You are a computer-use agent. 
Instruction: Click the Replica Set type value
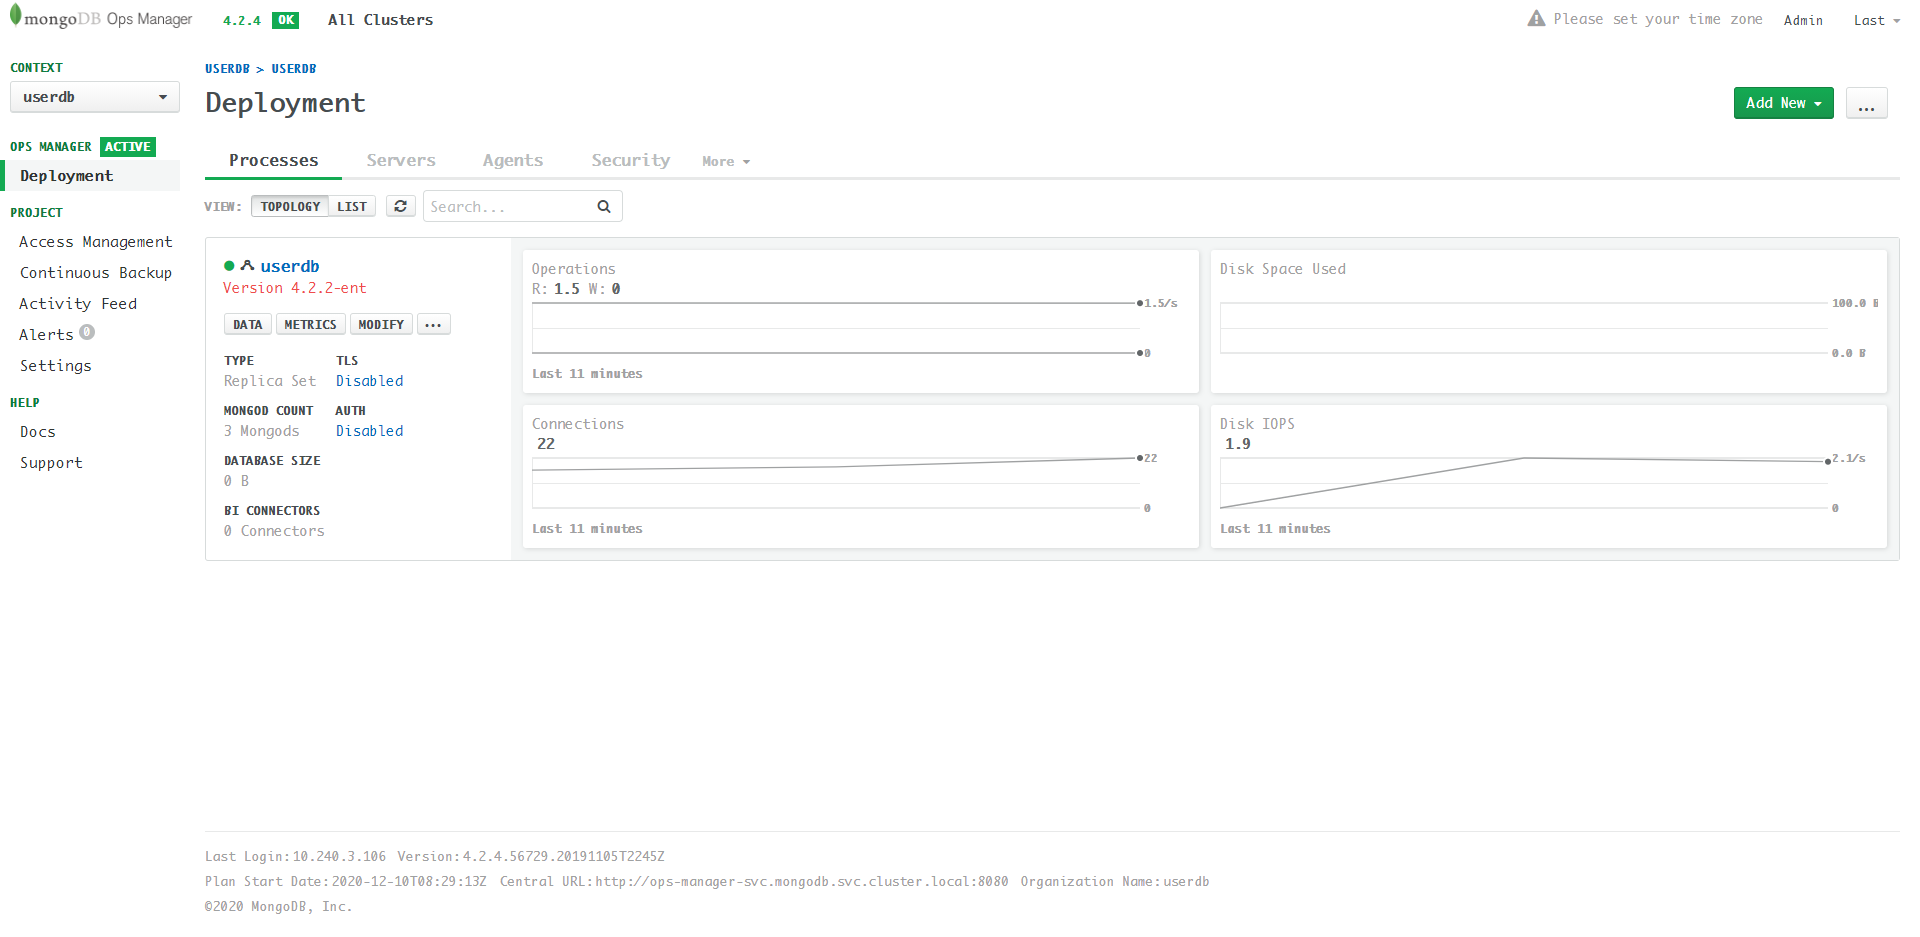click(x=270, y=381)
